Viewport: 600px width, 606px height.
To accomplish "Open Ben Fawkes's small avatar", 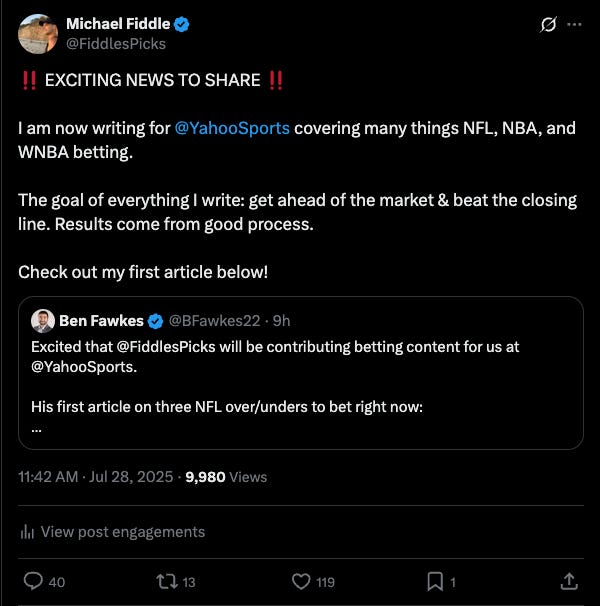I will (x=42, y=321).
